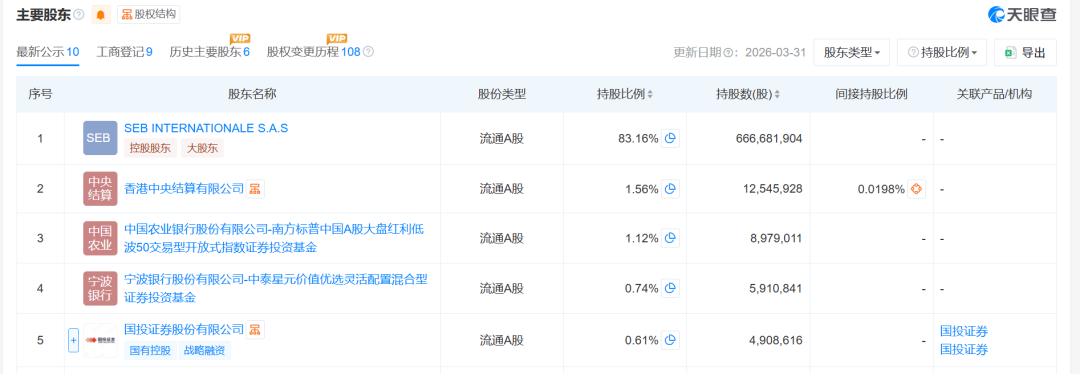Open equity structure icon after 香港中央结算有限公司

pyautogui.click(x=255, y=188)
